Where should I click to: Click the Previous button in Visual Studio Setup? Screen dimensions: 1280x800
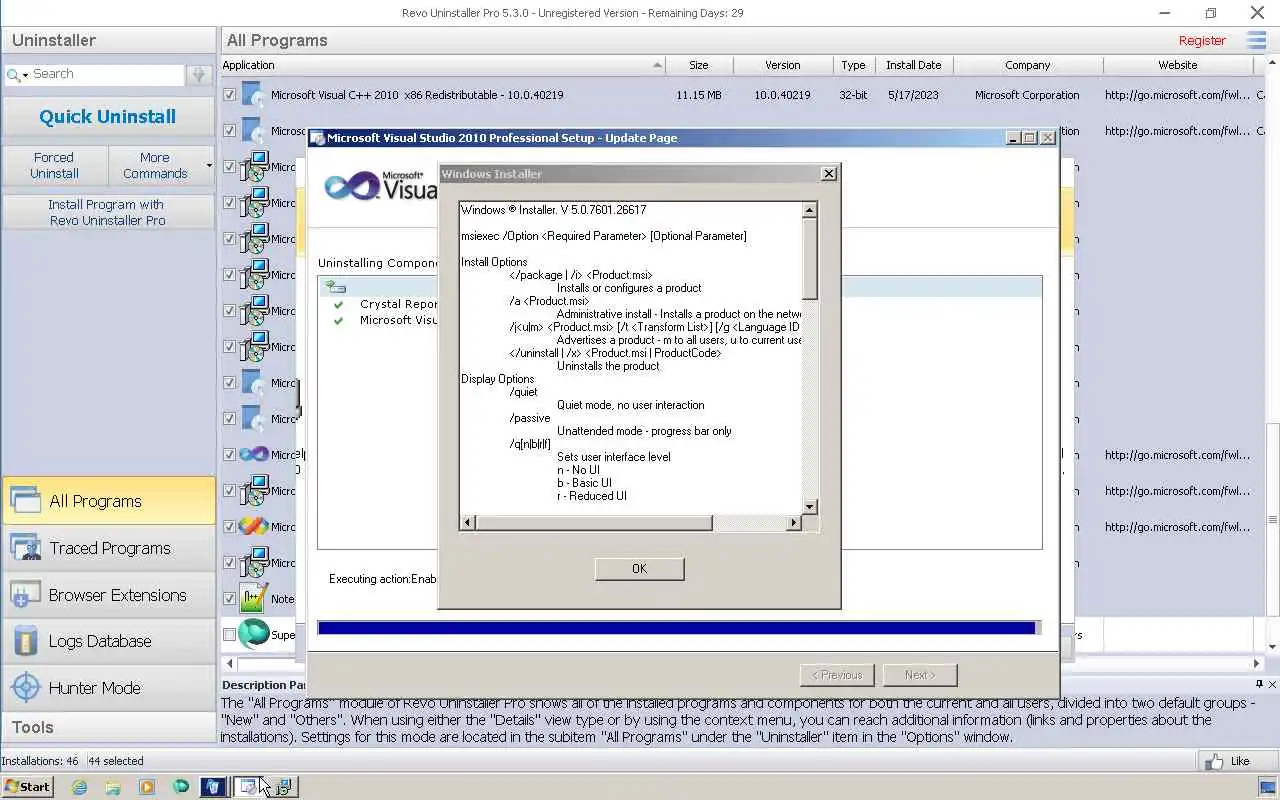[x=837, y=675]
